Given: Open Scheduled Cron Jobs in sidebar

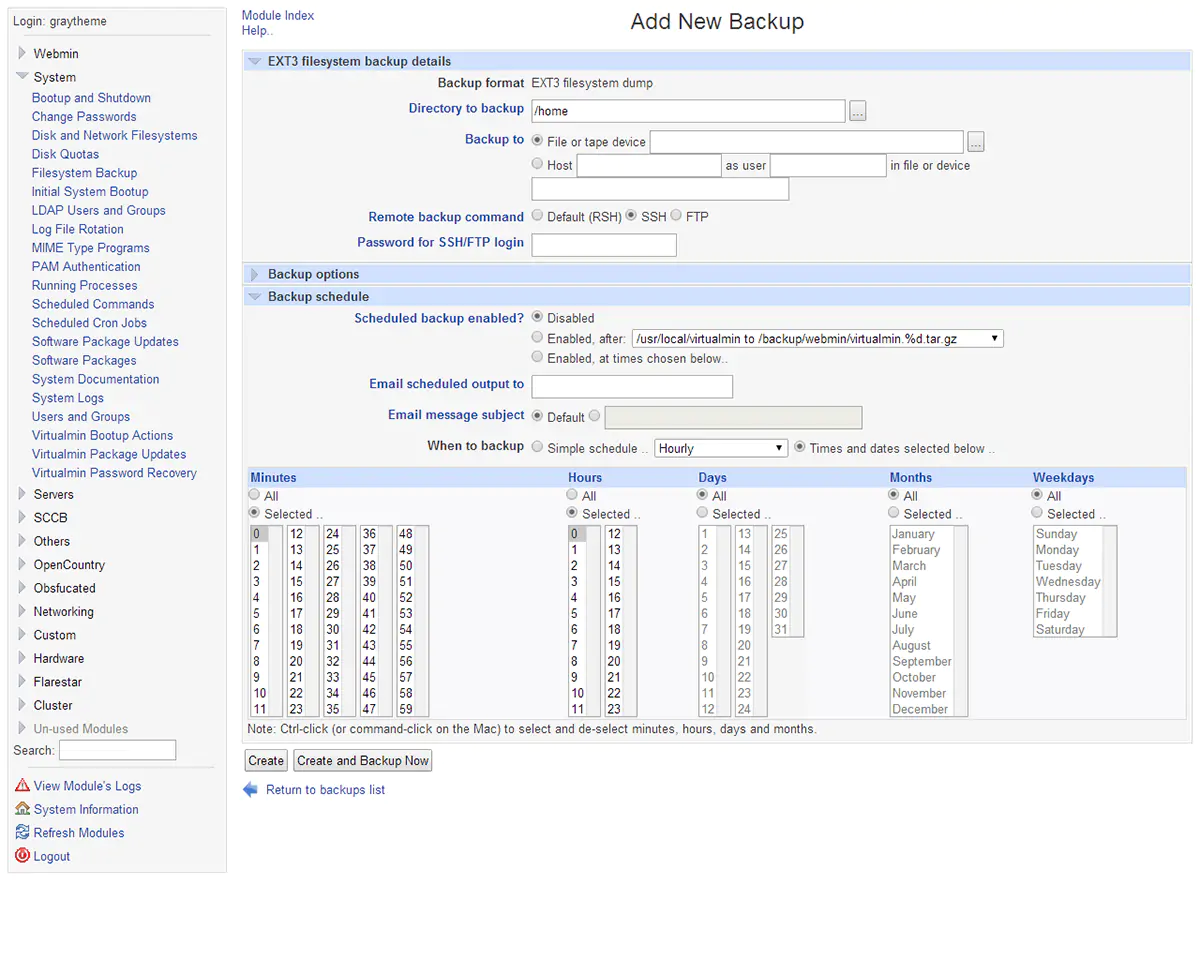Looking at the screenshot, I should tap(89, 323).
